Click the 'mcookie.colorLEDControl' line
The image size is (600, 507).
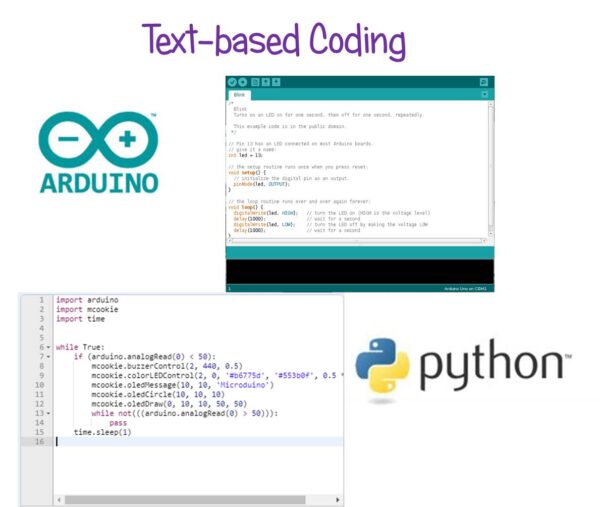click(217, 376)
